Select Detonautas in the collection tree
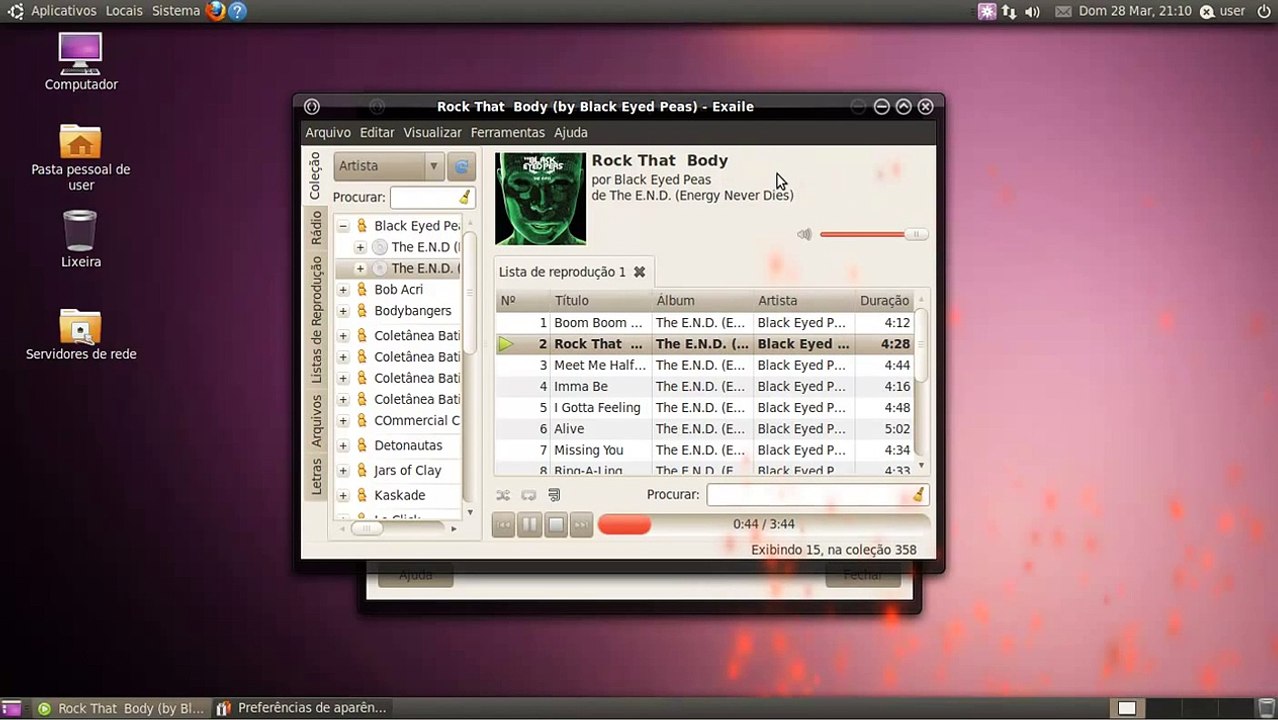 click(408, 446)
